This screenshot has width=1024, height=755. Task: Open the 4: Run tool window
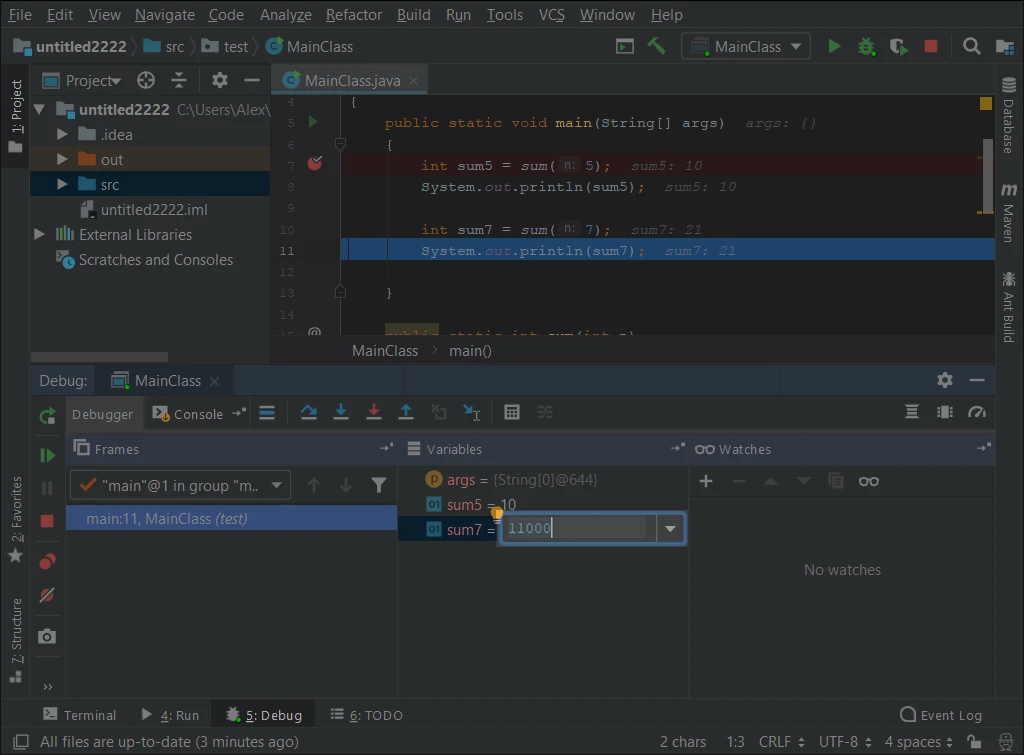coord(170,715)
